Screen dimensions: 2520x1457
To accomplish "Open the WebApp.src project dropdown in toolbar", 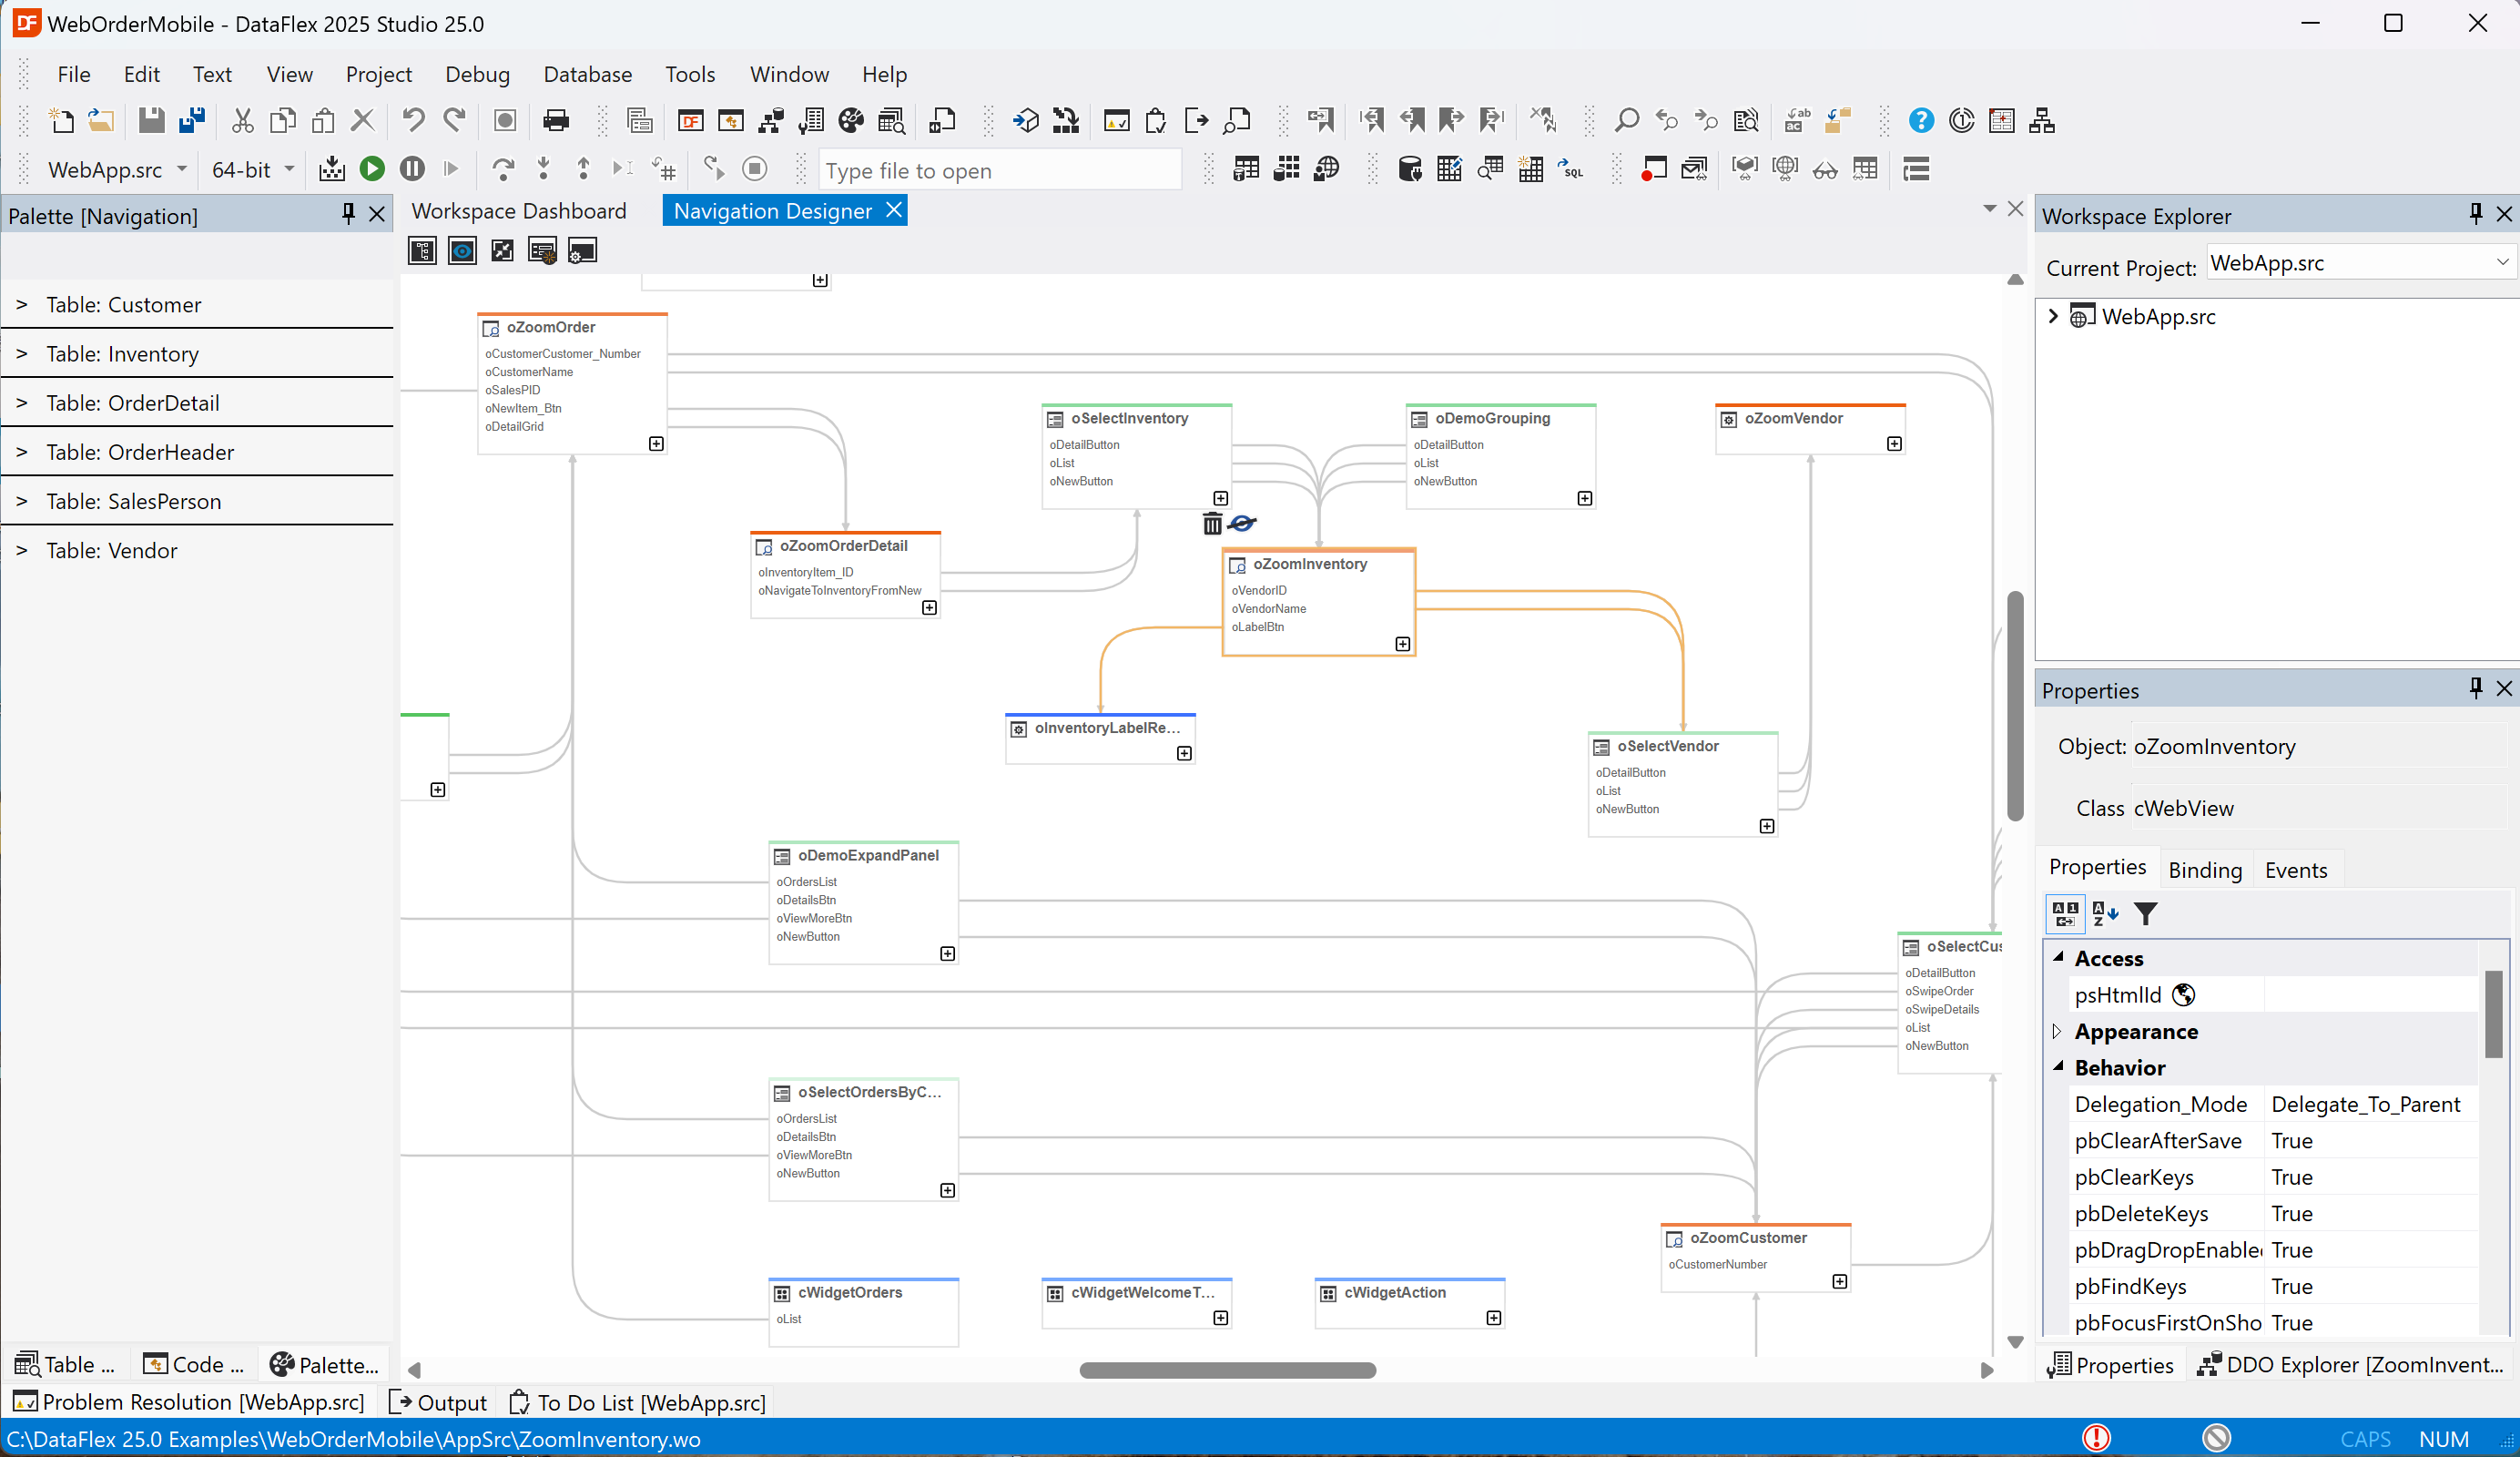I will tap(182, 169).
